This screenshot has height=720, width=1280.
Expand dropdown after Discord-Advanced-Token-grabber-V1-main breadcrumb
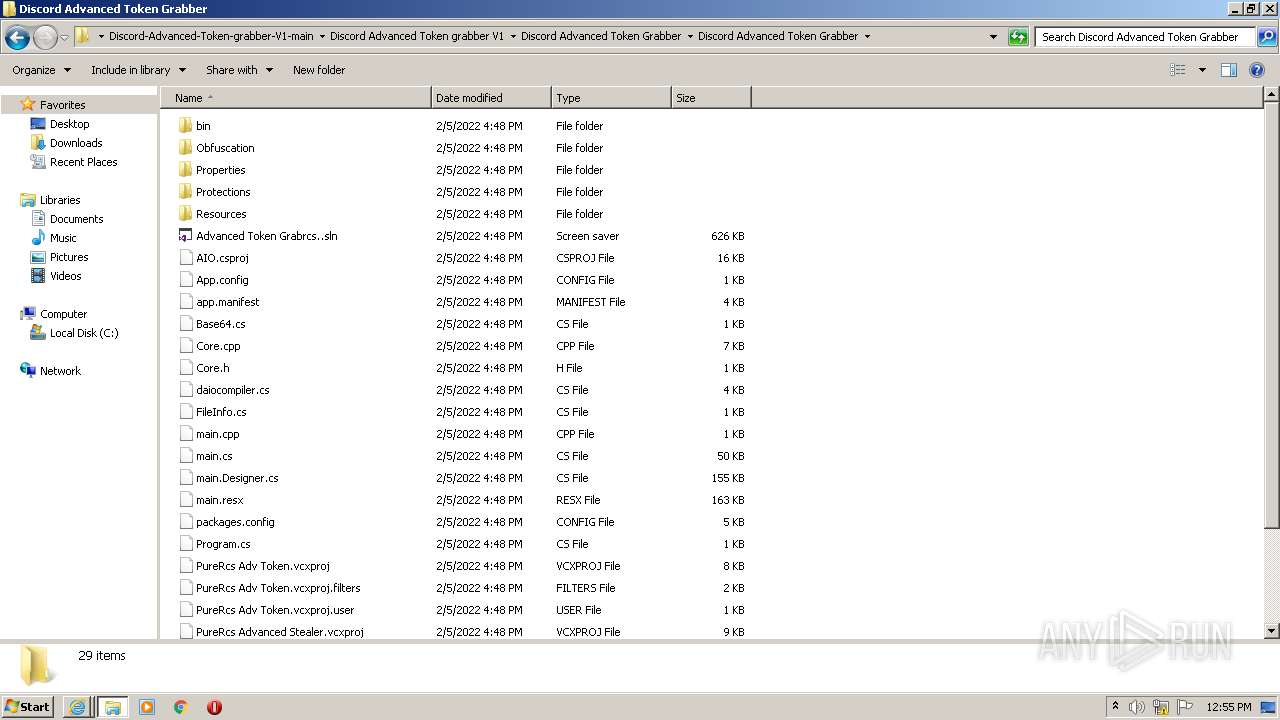[x=322, y=36]
